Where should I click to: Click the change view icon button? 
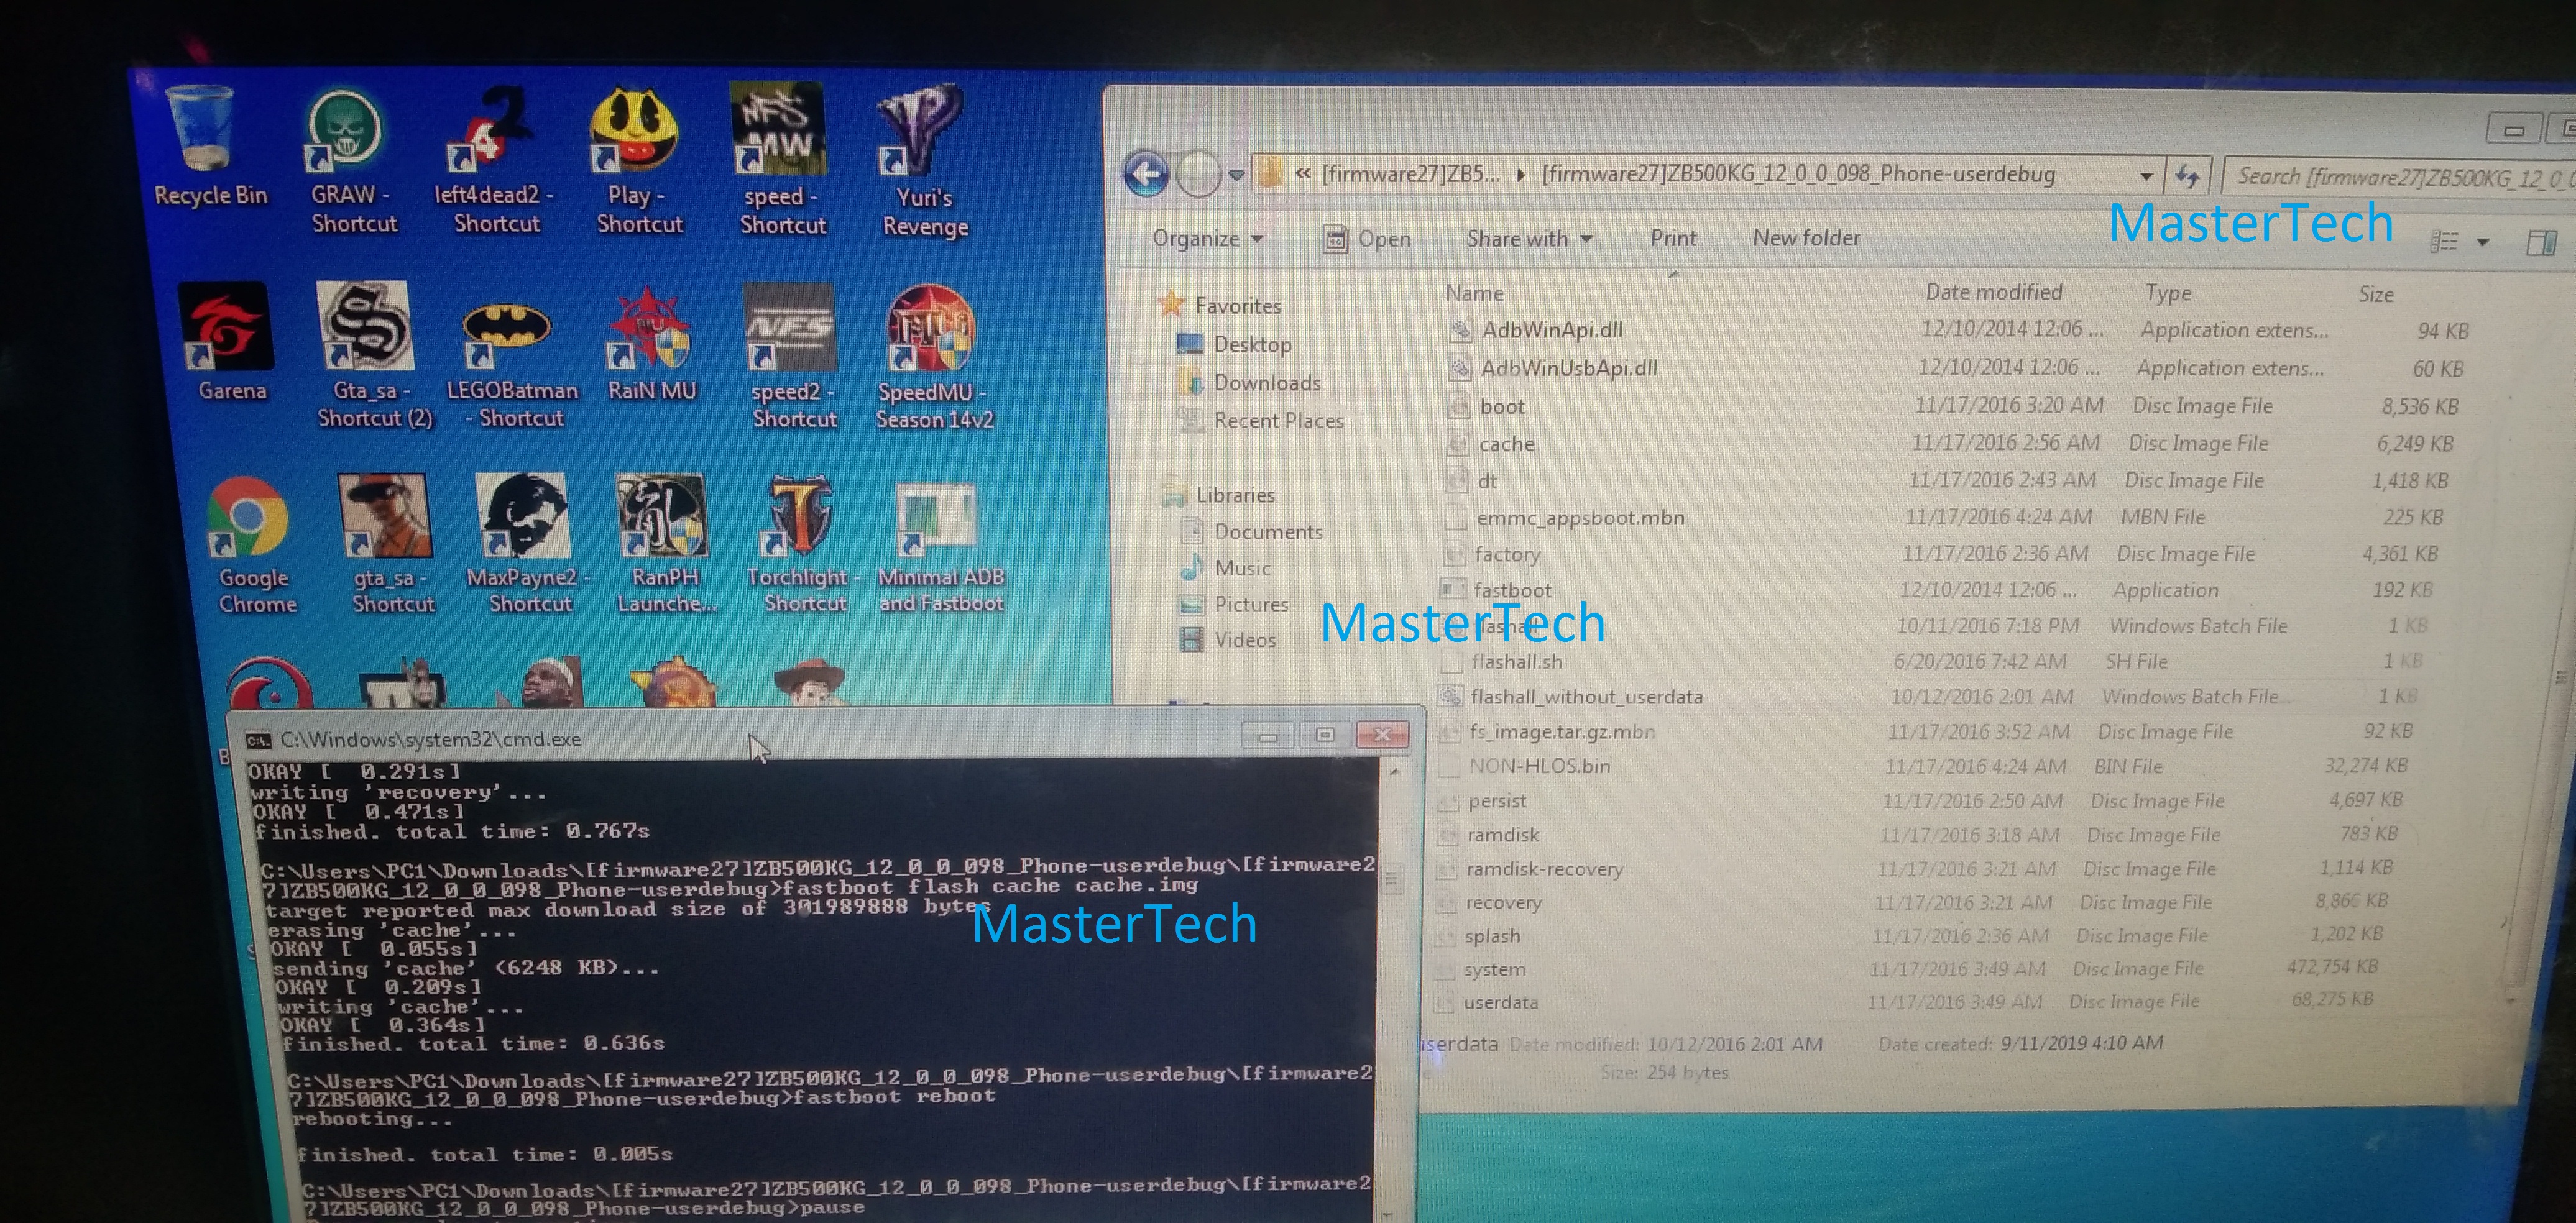pyautogui.click(x=2444, y=241)
